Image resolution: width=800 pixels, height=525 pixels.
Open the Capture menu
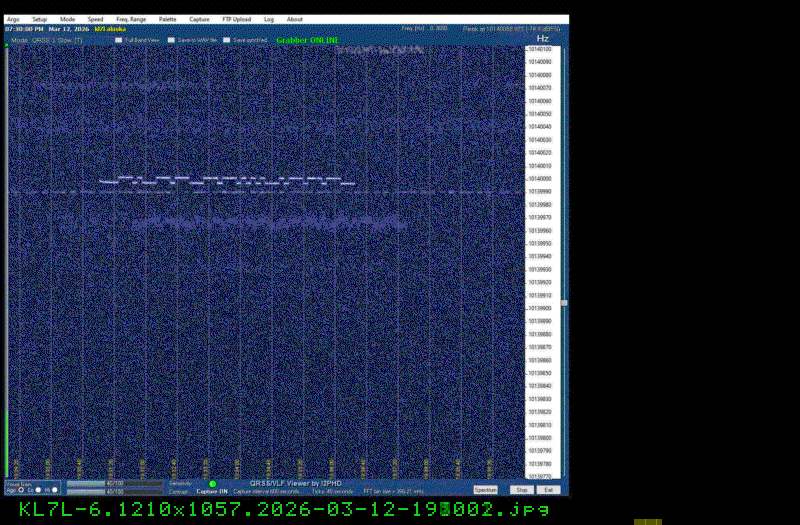[199, 19]
